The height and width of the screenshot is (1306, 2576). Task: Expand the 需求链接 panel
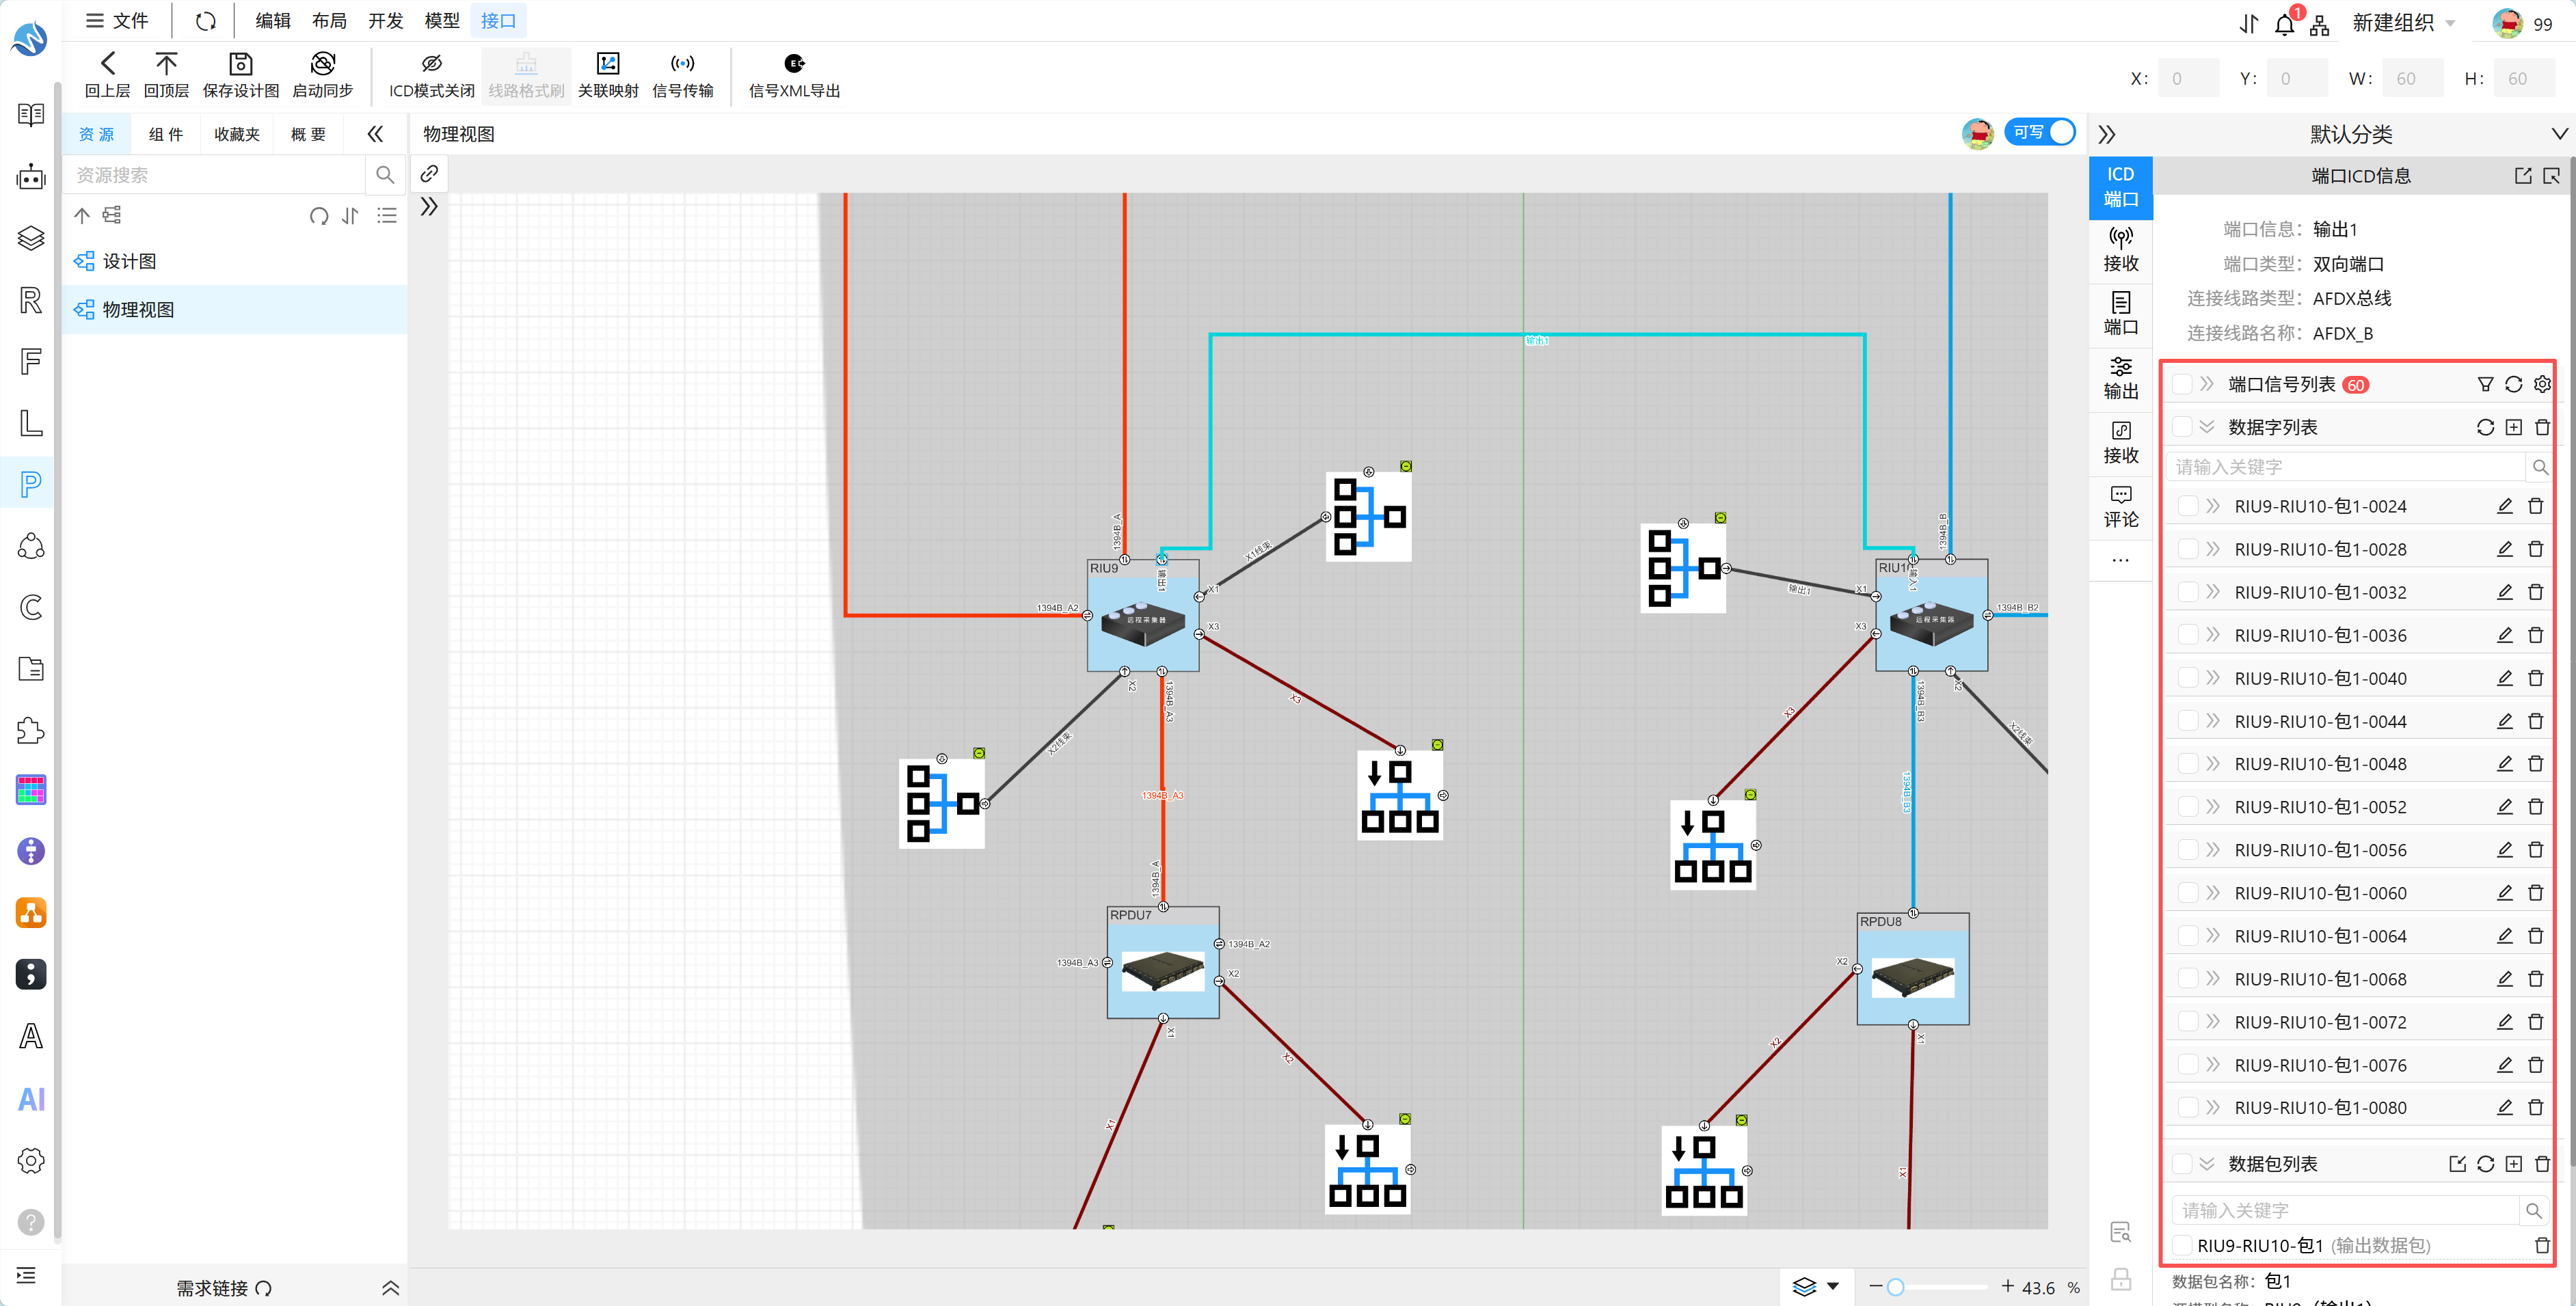(x=391, y=1288)
